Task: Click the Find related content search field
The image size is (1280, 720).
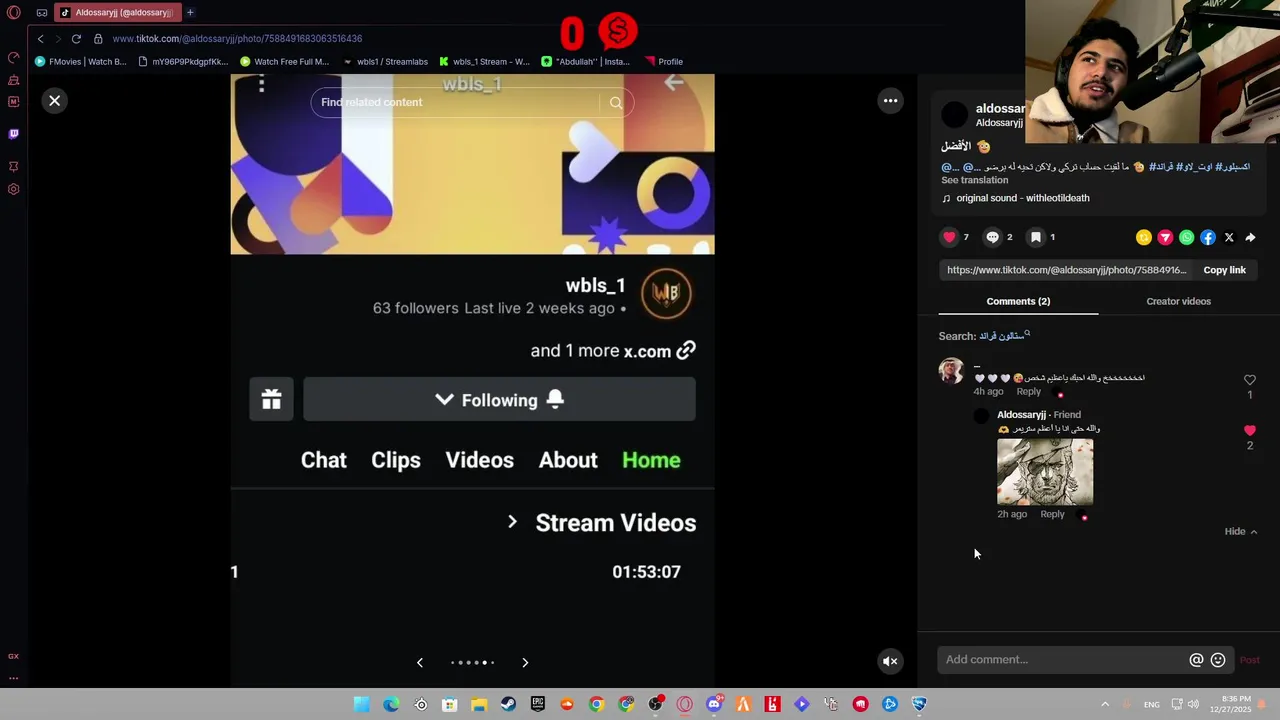Action: point(455,102)
